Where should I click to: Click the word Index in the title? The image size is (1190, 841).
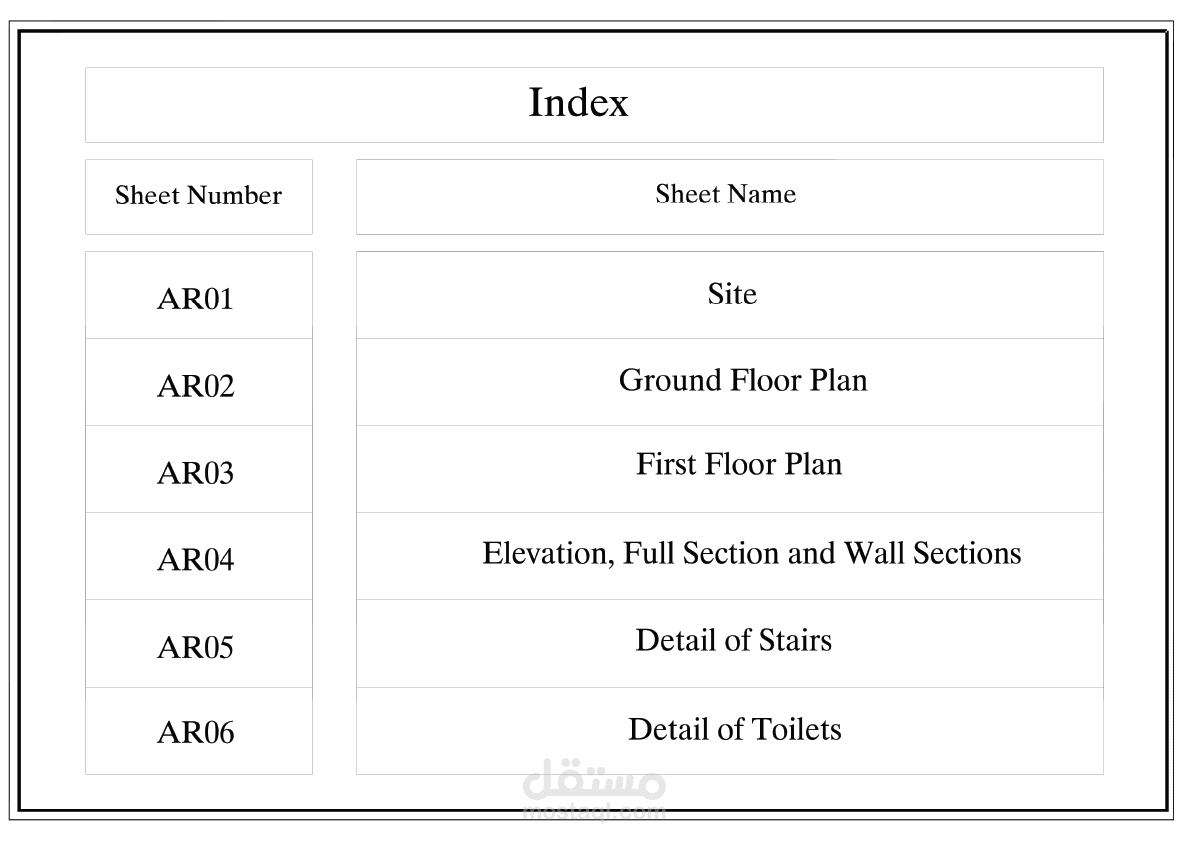[578, 102]
